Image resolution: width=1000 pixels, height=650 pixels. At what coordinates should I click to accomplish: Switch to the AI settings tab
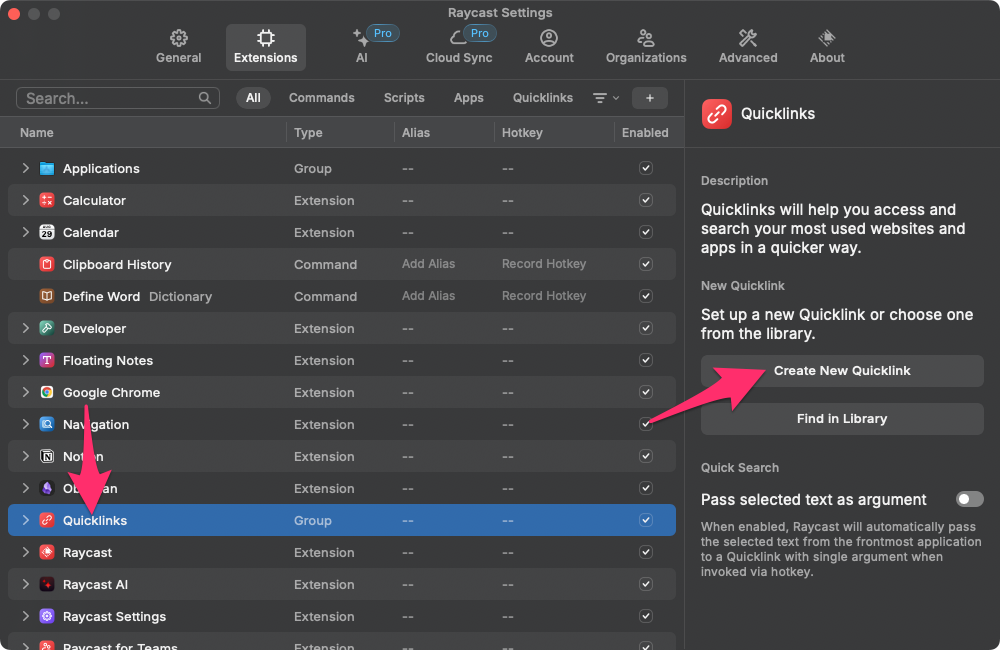click(x=362, y=47)
